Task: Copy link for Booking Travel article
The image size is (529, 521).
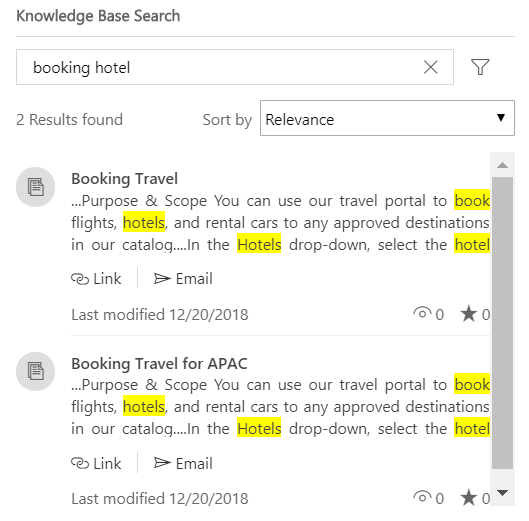Action: 96,279
